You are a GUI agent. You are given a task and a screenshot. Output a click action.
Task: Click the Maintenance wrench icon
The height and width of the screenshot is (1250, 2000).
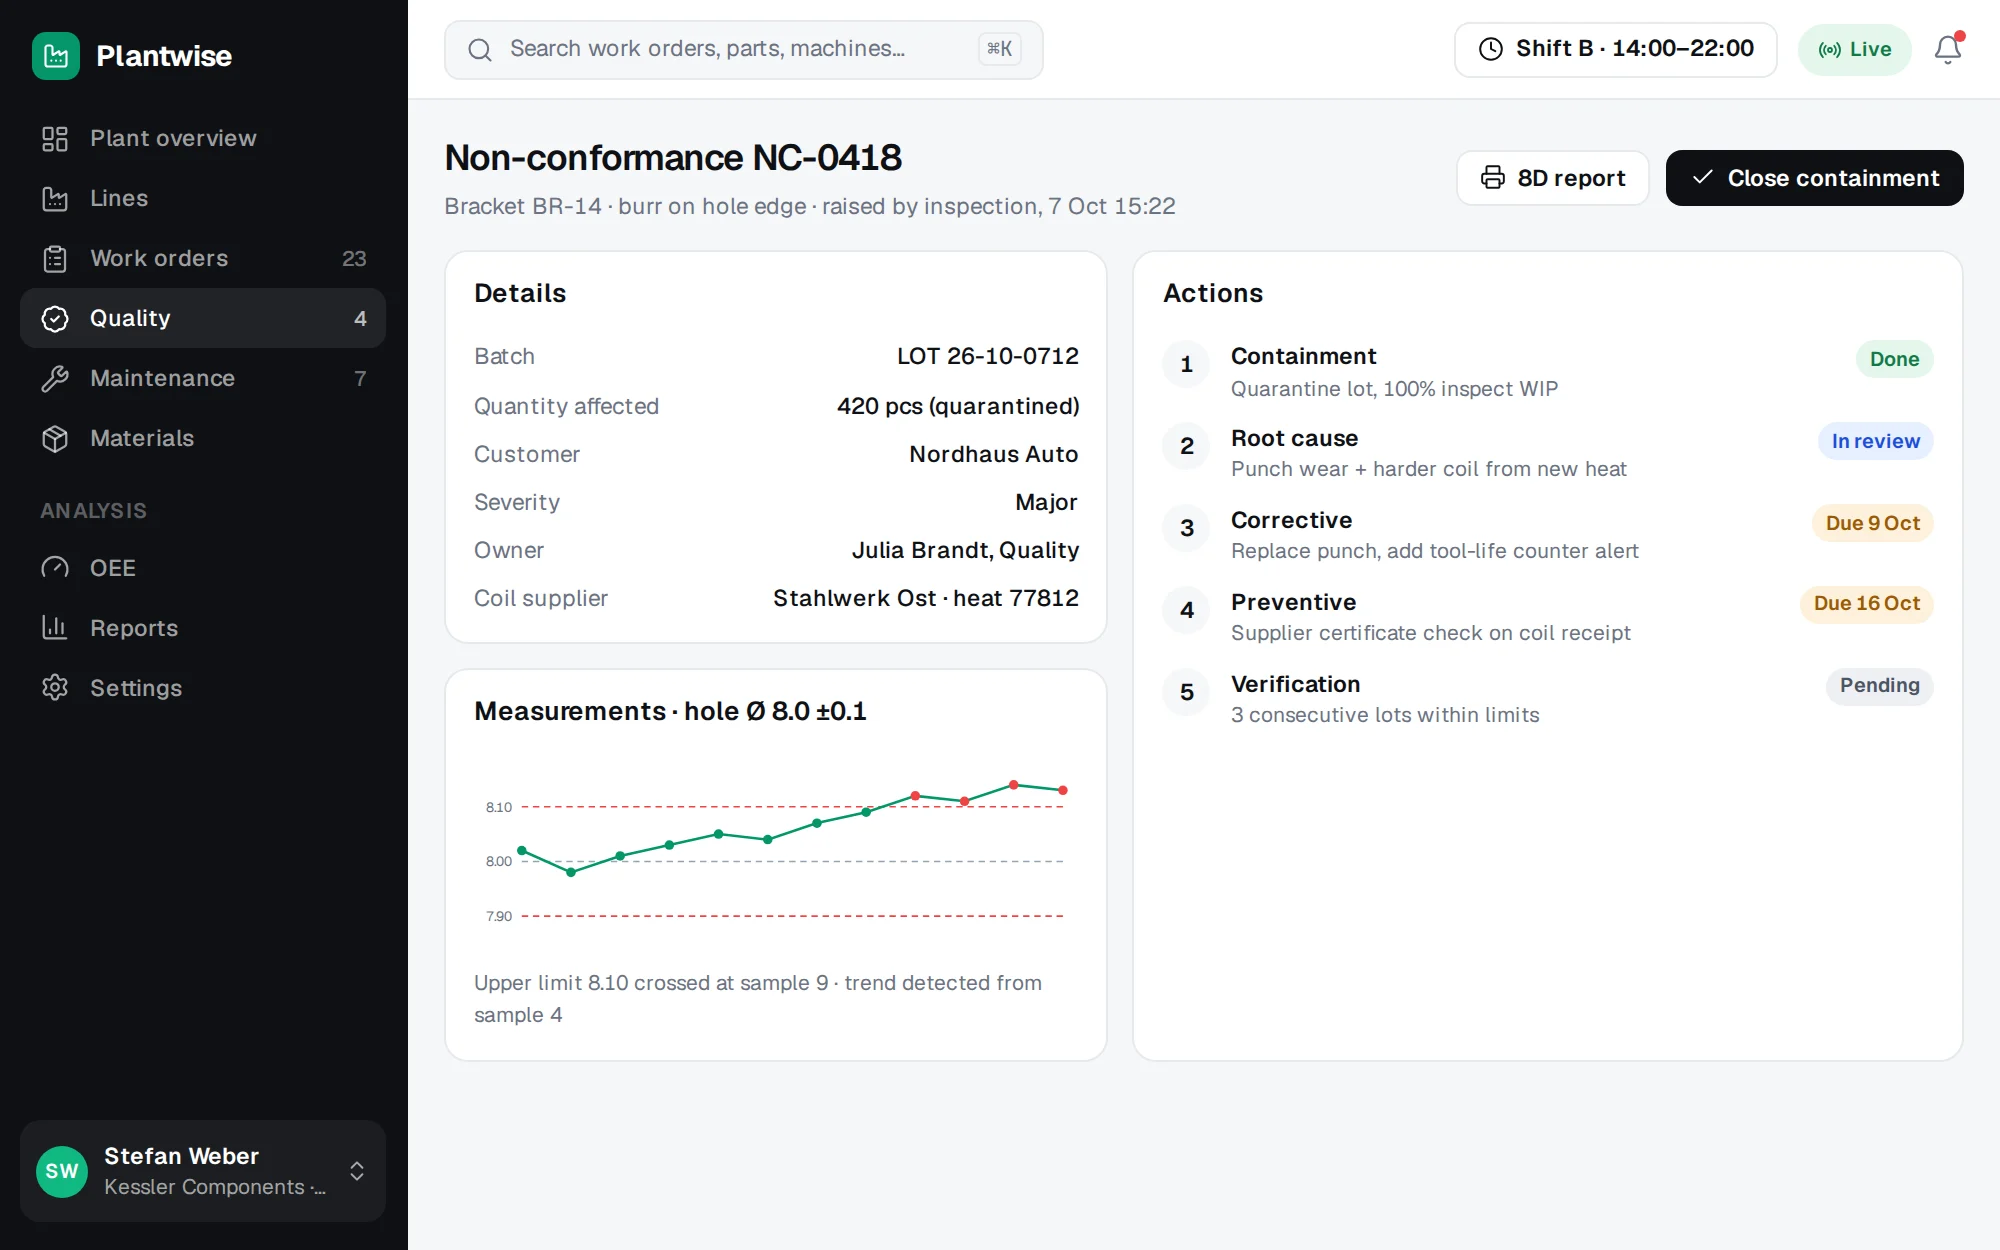click(x=55, y=378)
